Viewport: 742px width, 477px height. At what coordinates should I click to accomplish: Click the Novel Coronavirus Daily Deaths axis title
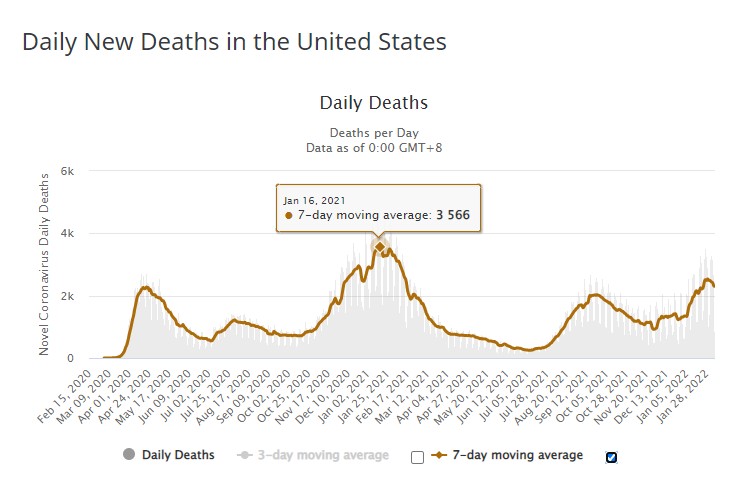[x=45, y=264]
